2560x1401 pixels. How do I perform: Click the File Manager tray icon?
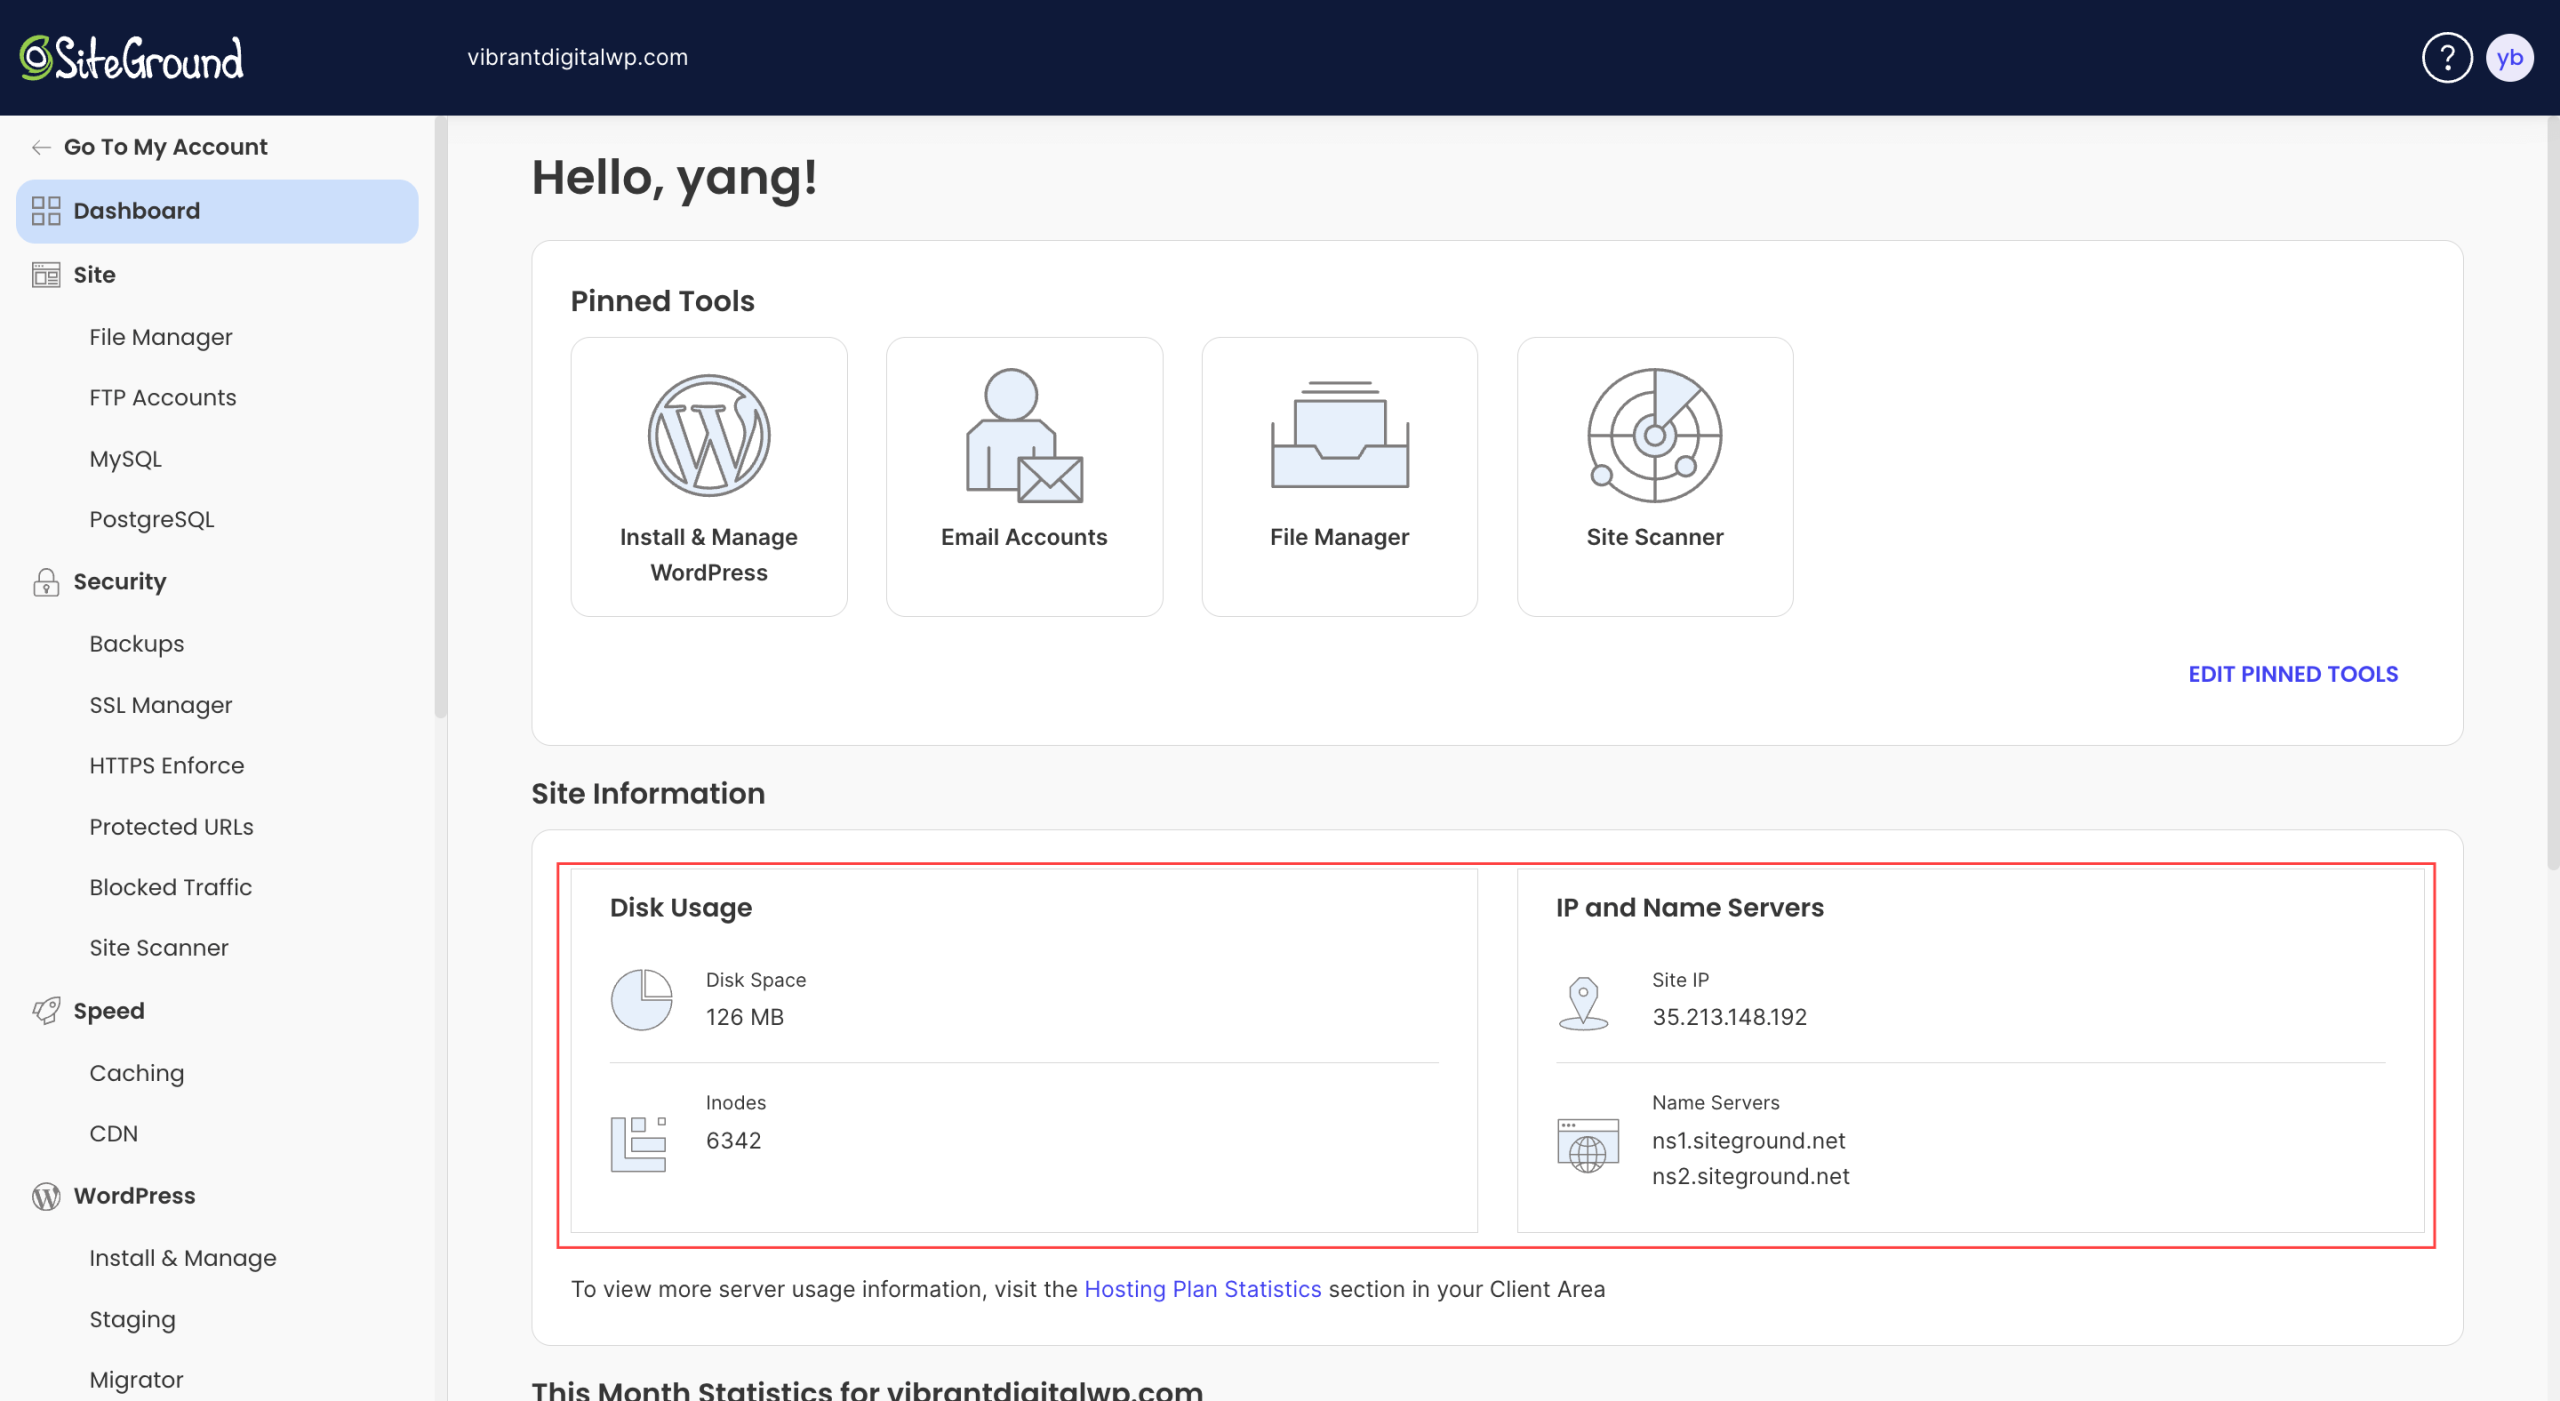point(1340,436)
